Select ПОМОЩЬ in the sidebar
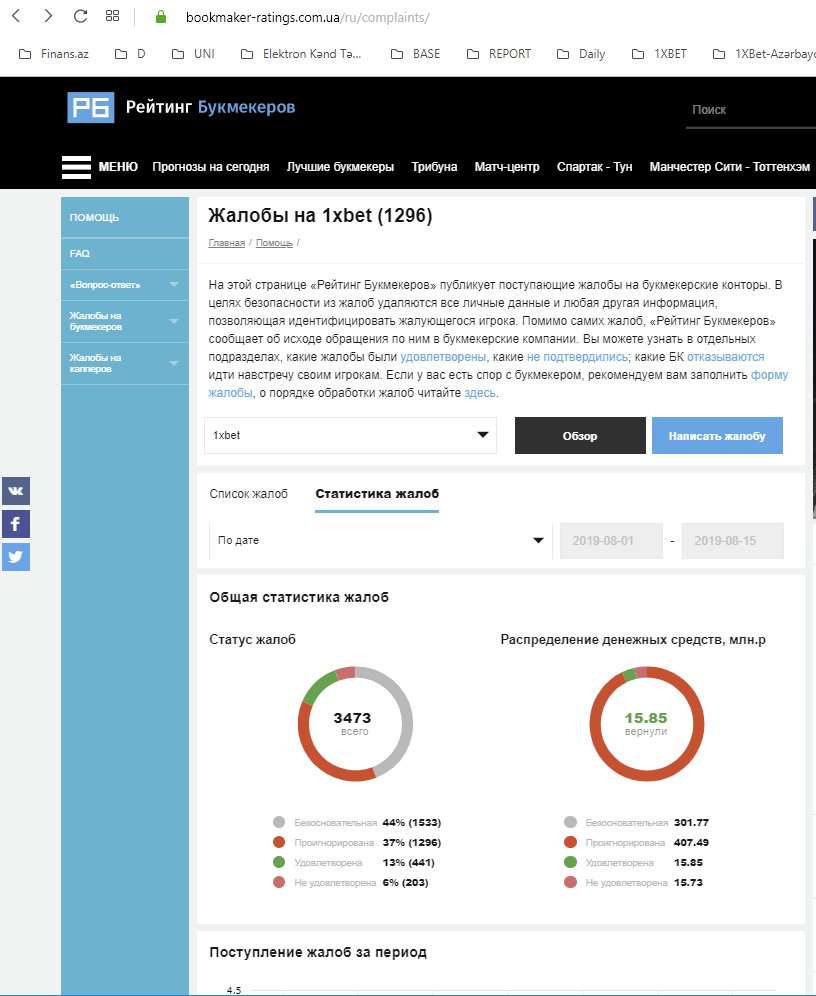816x996 pixels. coord(125,217)
